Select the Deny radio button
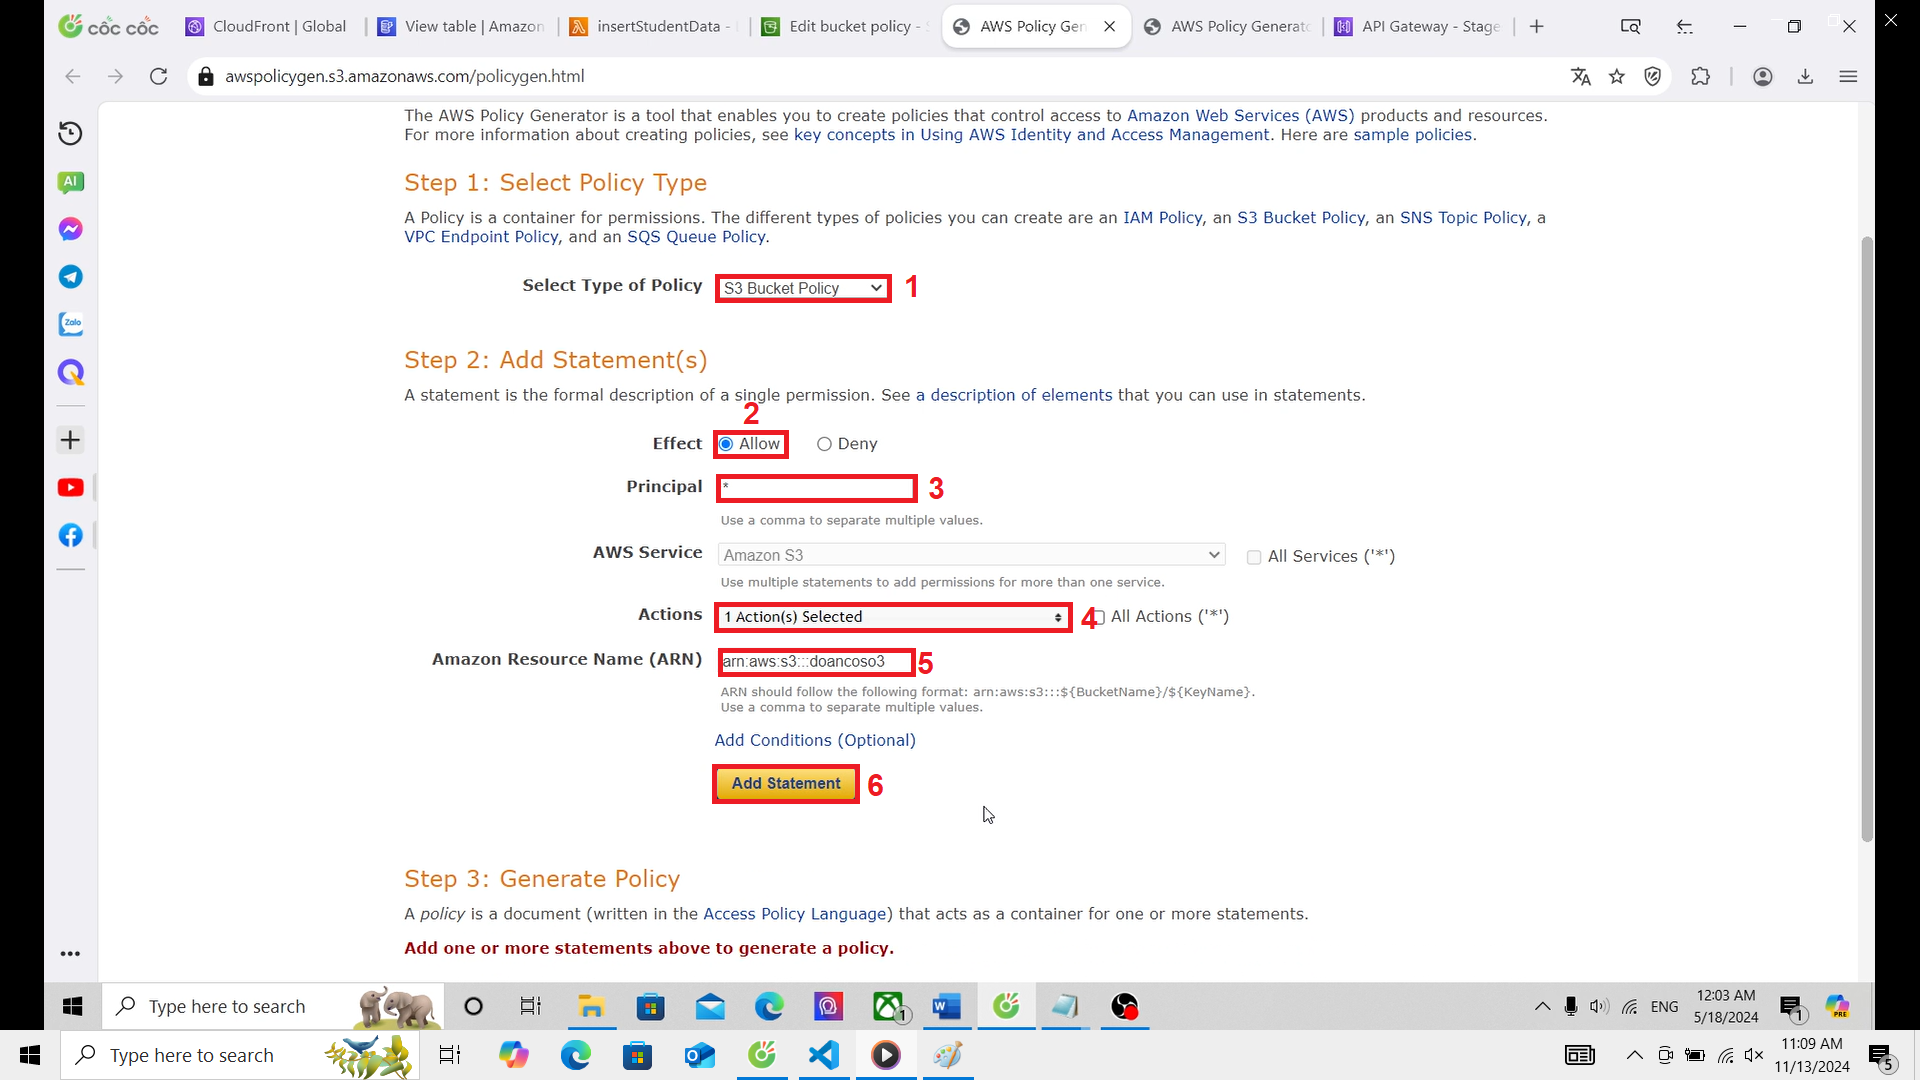Image resolution: width=1920 pixels, height=1080 pixels. pyautogui.click(x=824, y=443)
